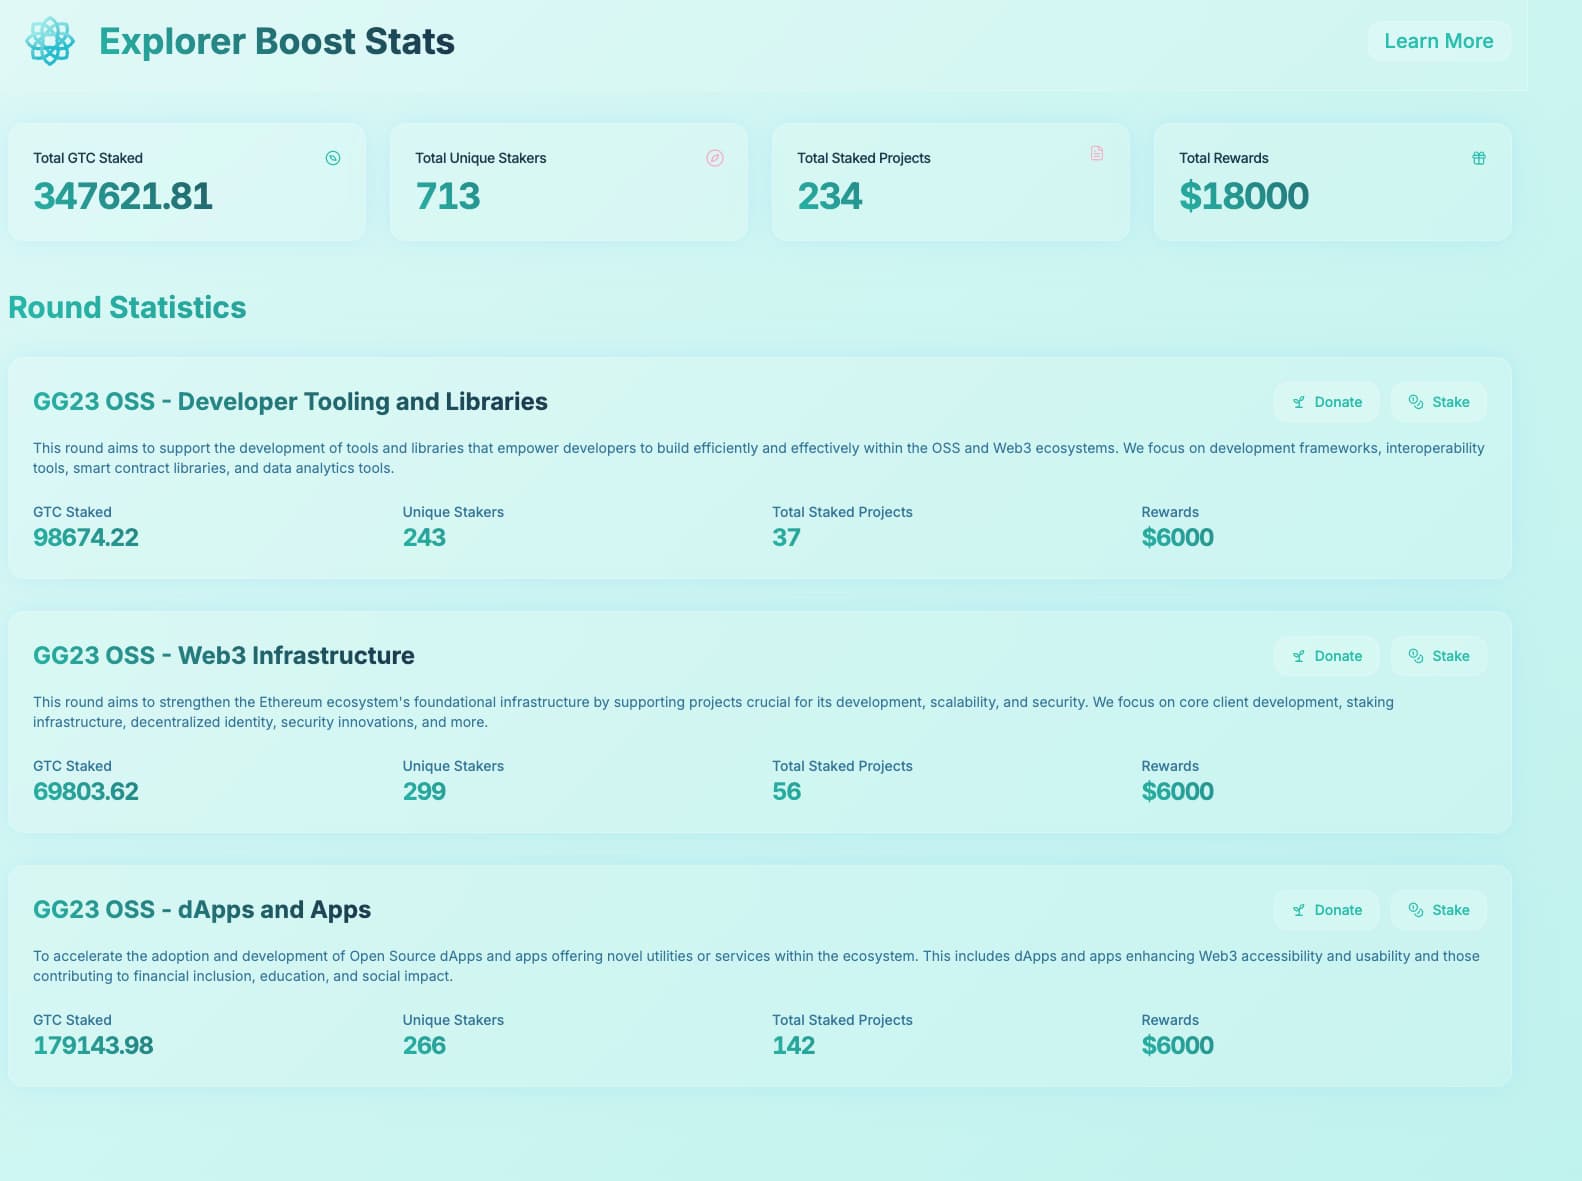Screen dimensions: 1582x1181
Task: Click the compass icon on Total Unique Stakers
Action: point(715,158)
